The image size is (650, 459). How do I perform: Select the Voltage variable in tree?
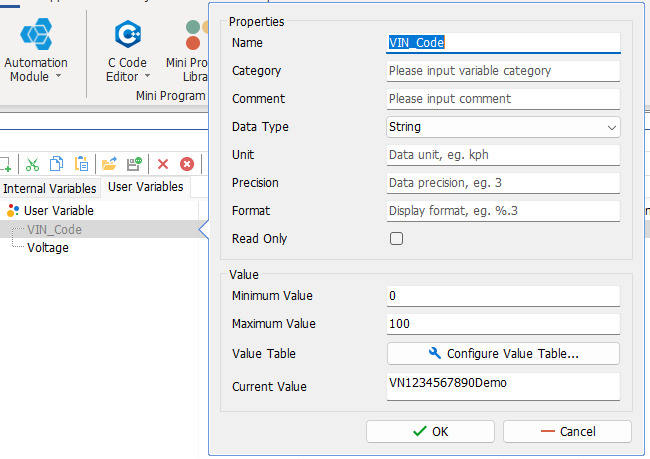coord(48,247)
